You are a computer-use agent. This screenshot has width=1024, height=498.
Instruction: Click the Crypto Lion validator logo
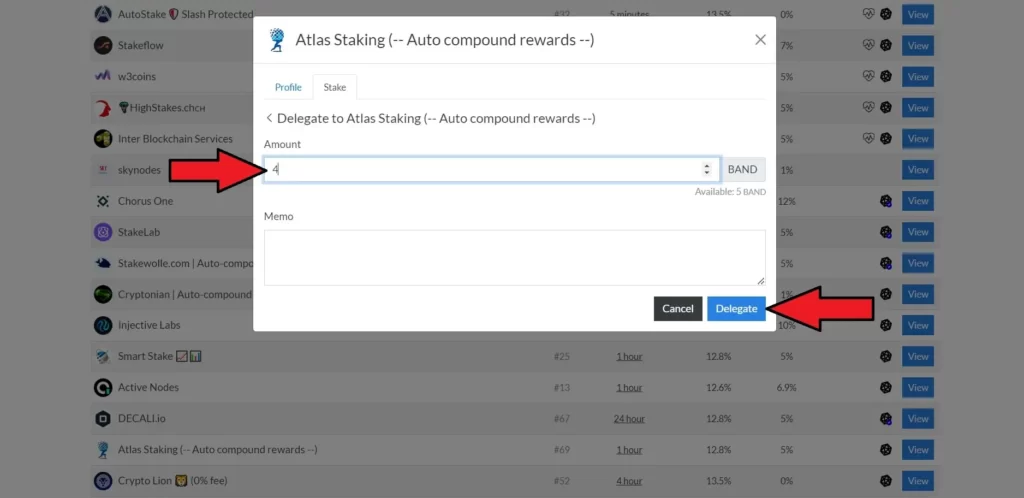coord(102,481)
